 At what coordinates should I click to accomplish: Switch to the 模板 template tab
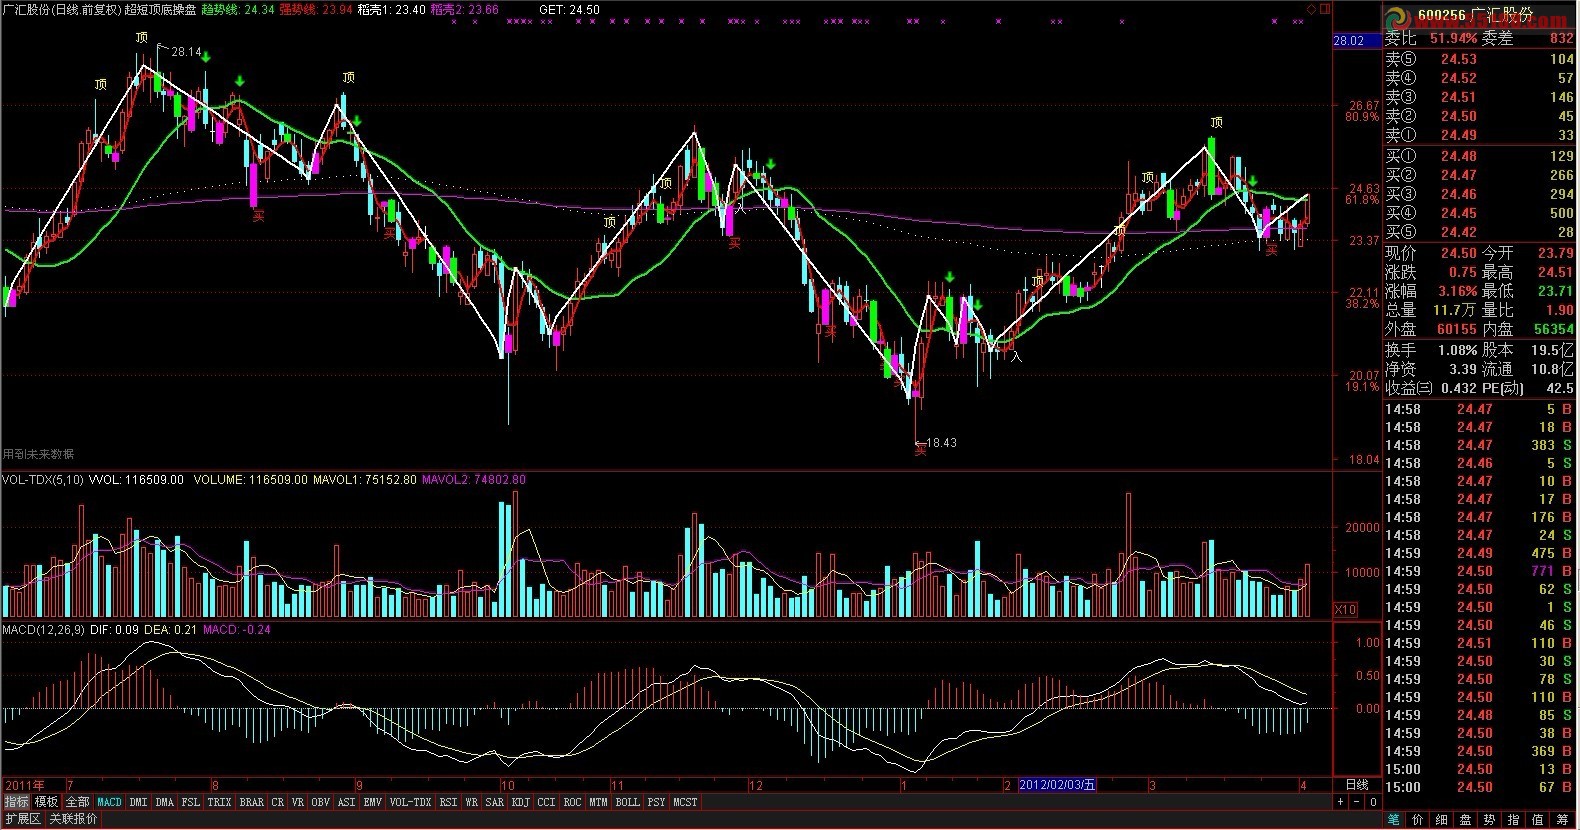46,802
